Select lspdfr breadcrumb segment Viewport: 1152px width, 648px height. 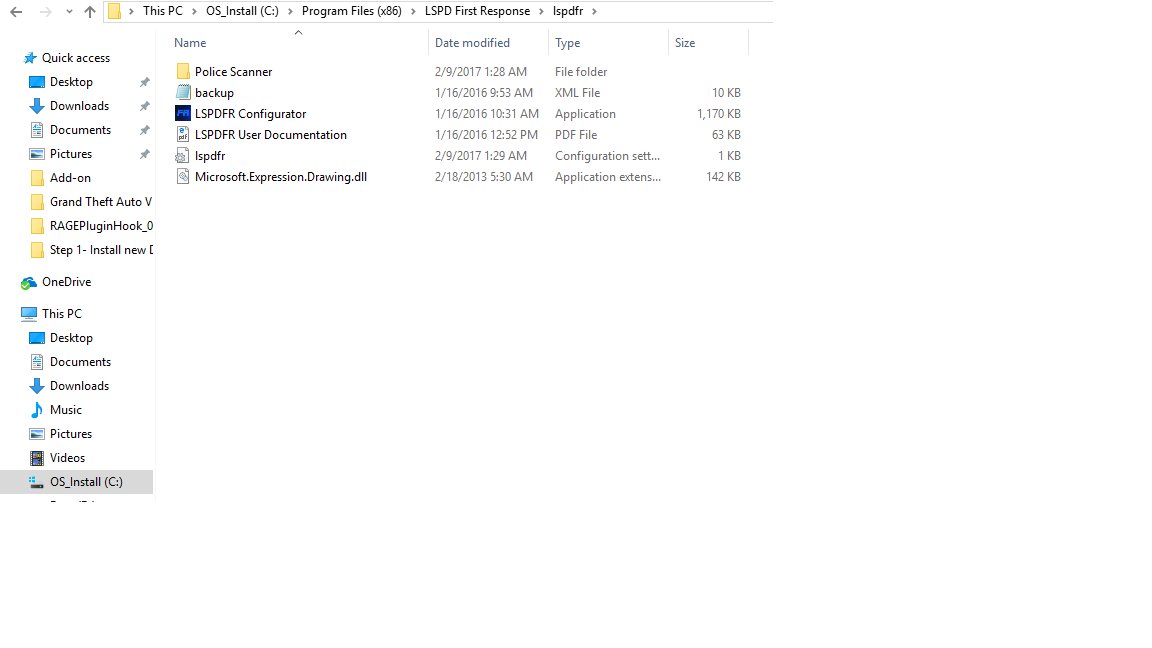click(x=567, y=11)
